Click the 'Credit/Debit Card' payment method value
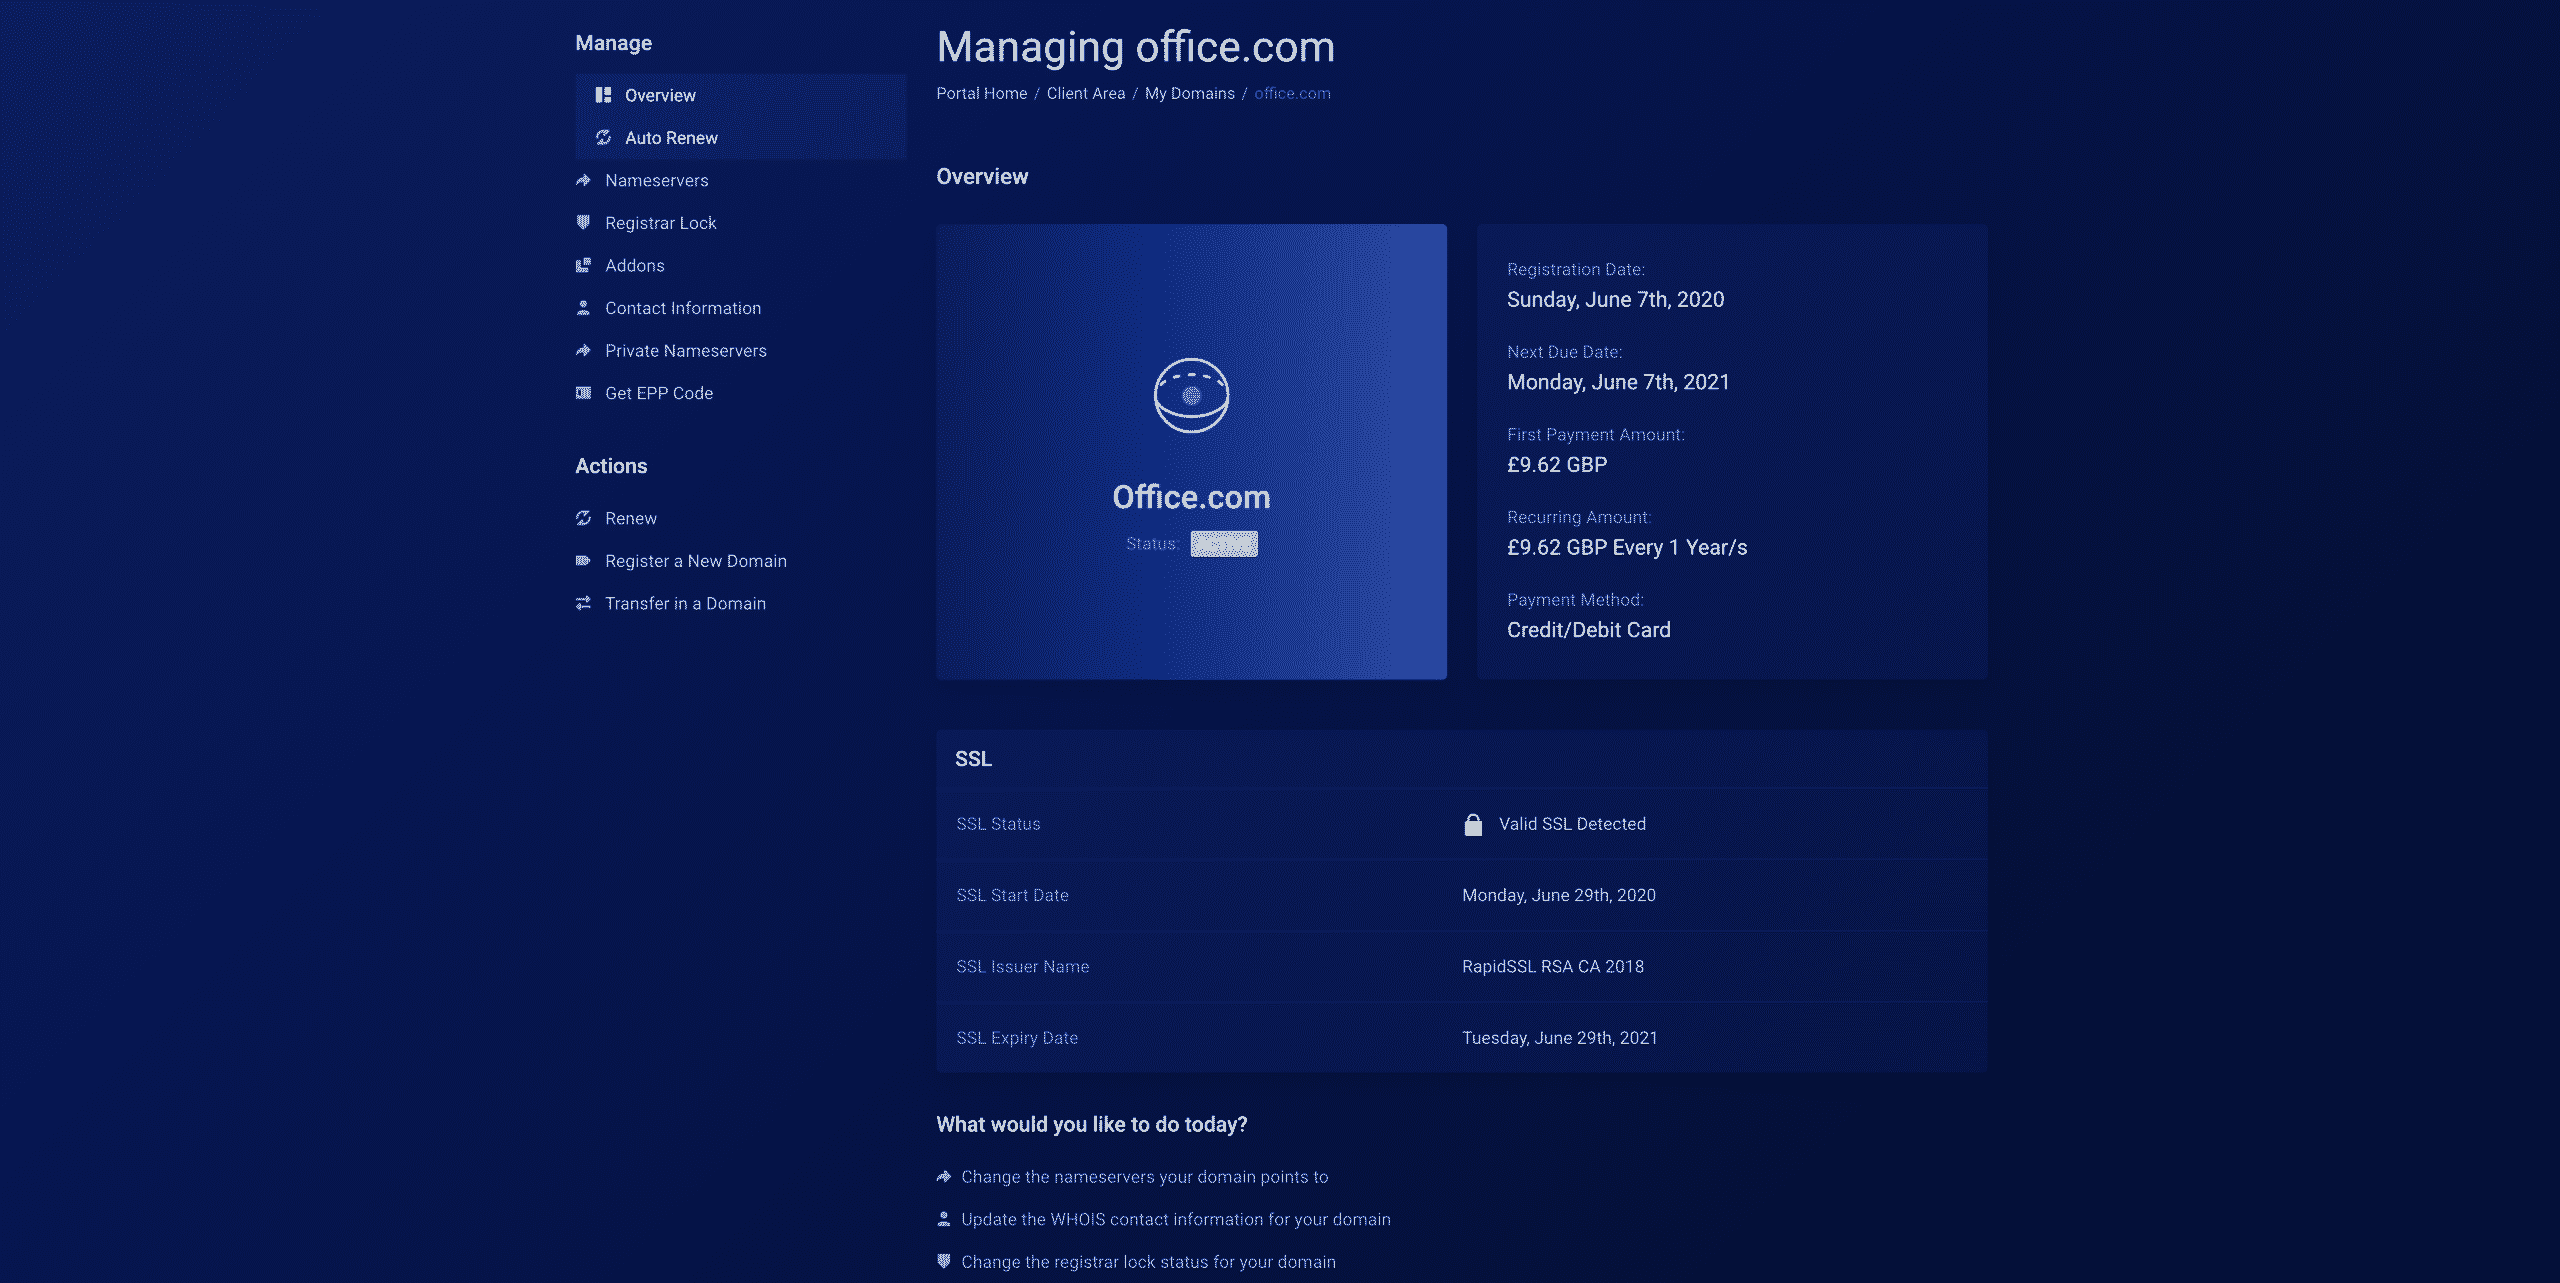This screenshot has width=2560, height=1283. coord(1588,630)
